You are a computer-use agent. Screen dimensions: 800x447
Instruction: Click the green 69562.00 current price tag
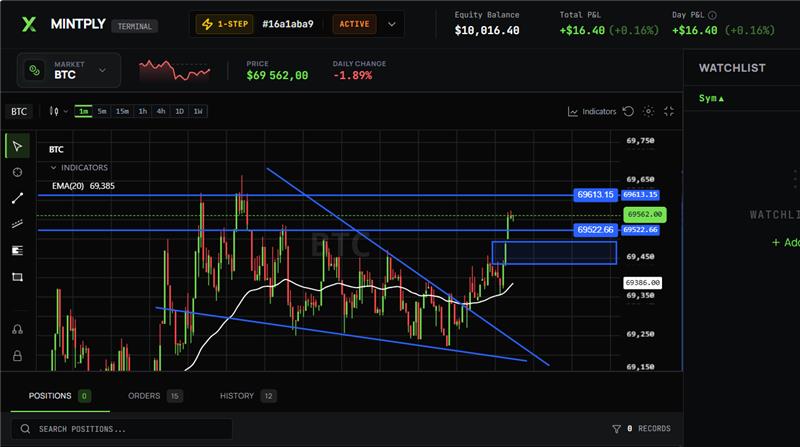click(645, 214)
